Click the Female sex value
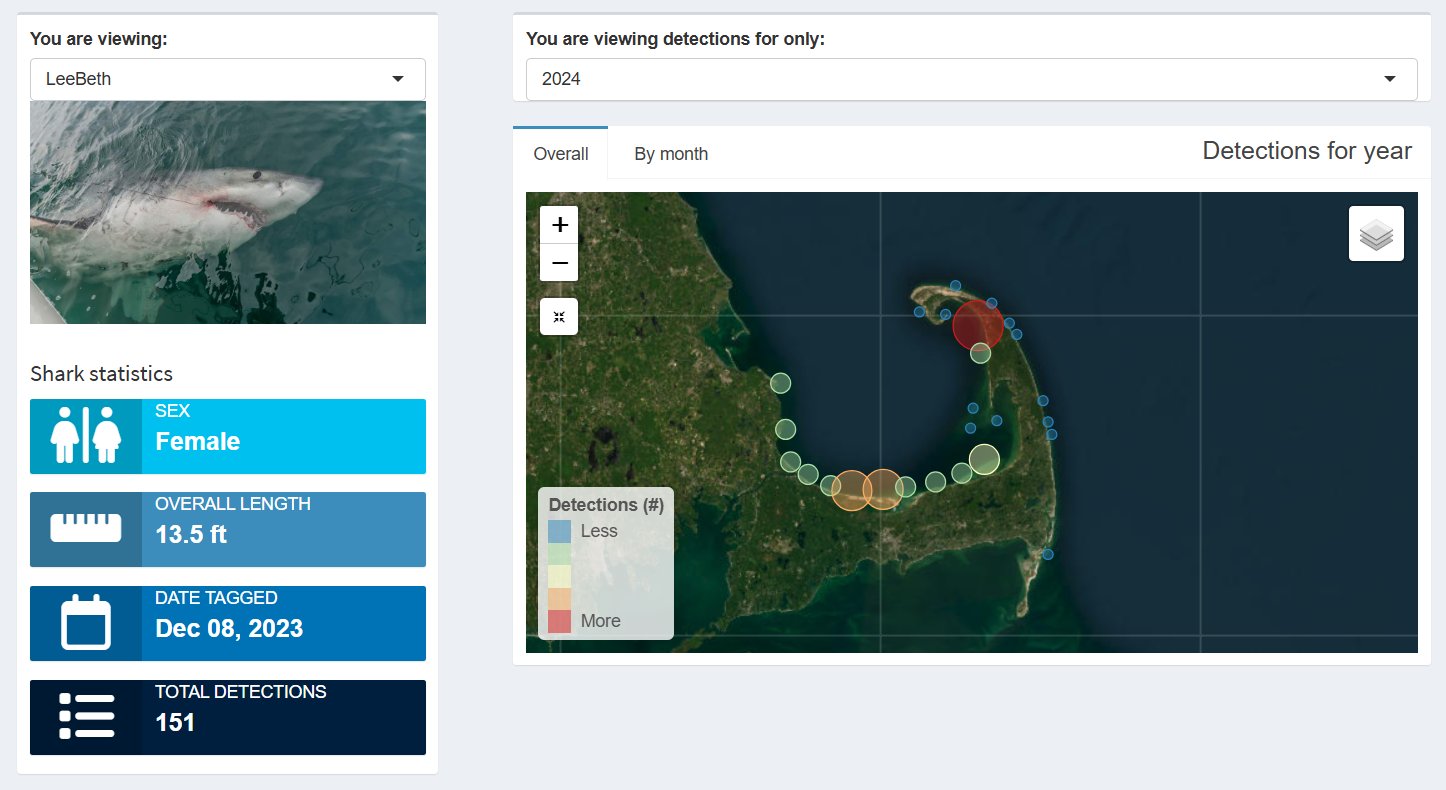 coord(197,441)
